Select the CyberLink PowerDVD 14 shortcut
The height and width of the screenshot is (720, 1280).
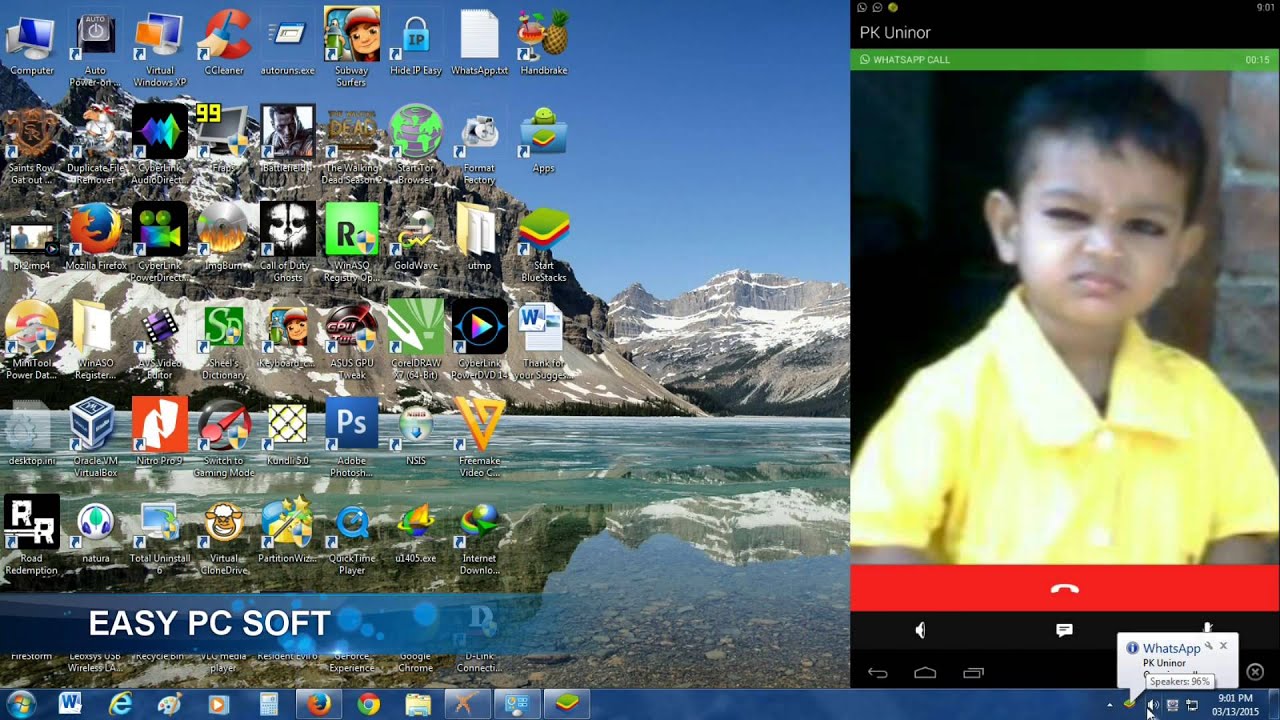[x=480, y=340]
